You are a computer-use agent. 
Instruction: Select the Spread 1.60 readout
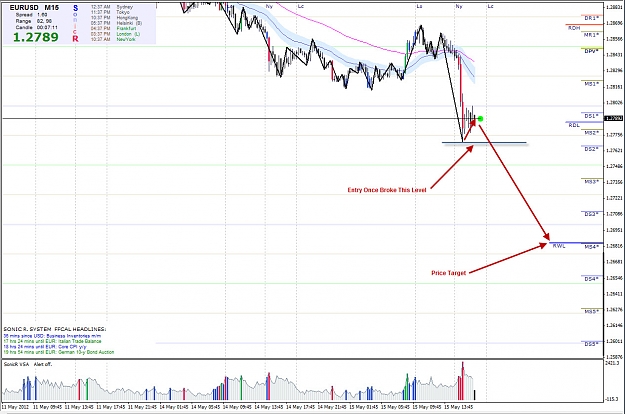[x=31, y=15]
